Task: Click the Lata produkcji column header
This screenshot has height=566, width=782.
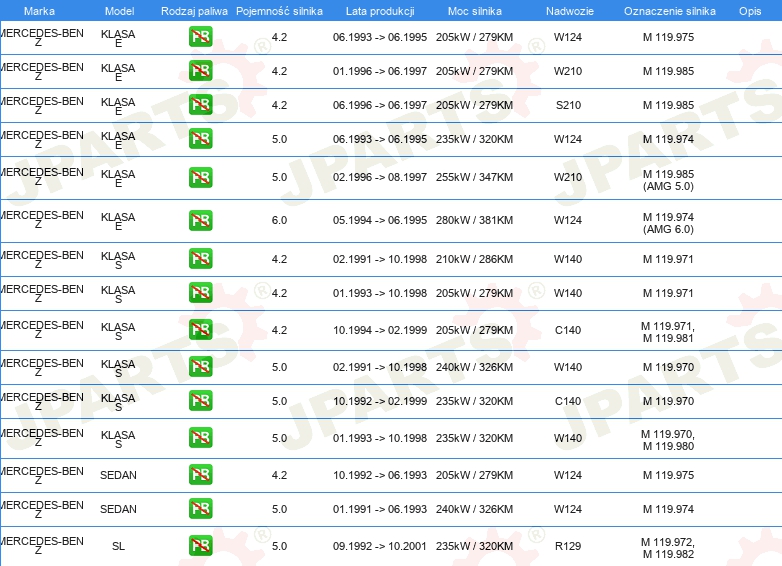Action: [380, 11]
